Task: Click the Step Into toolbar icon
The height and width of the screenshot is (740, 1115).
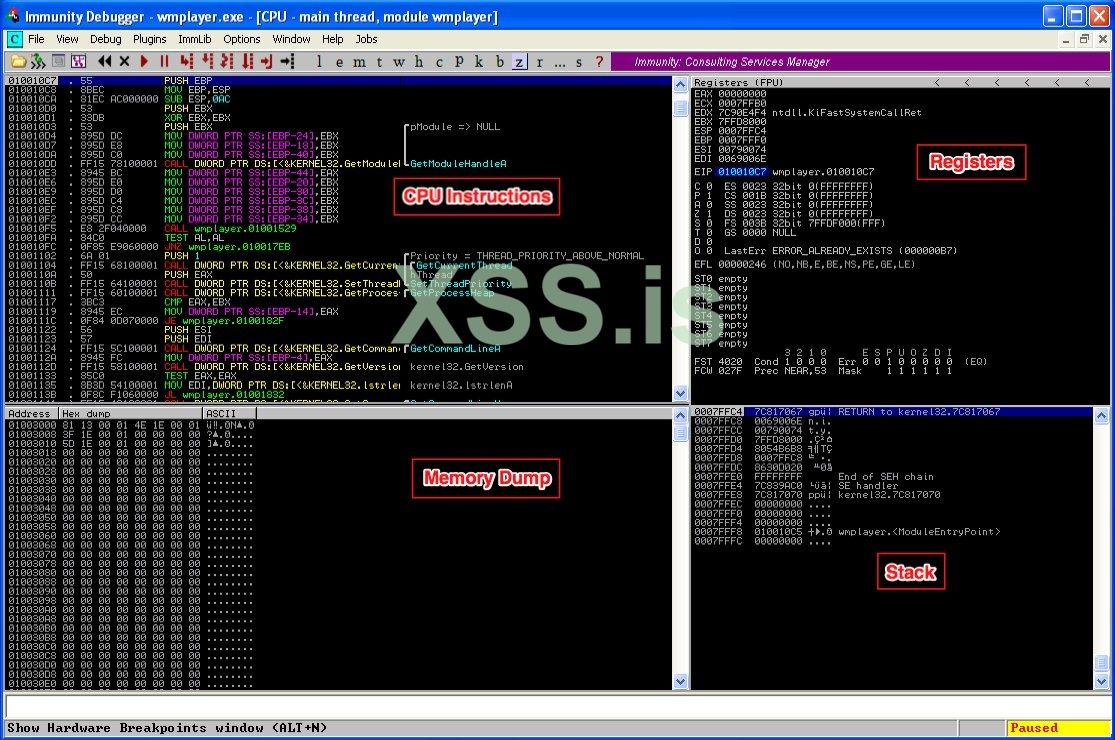Action: [186, 62]
